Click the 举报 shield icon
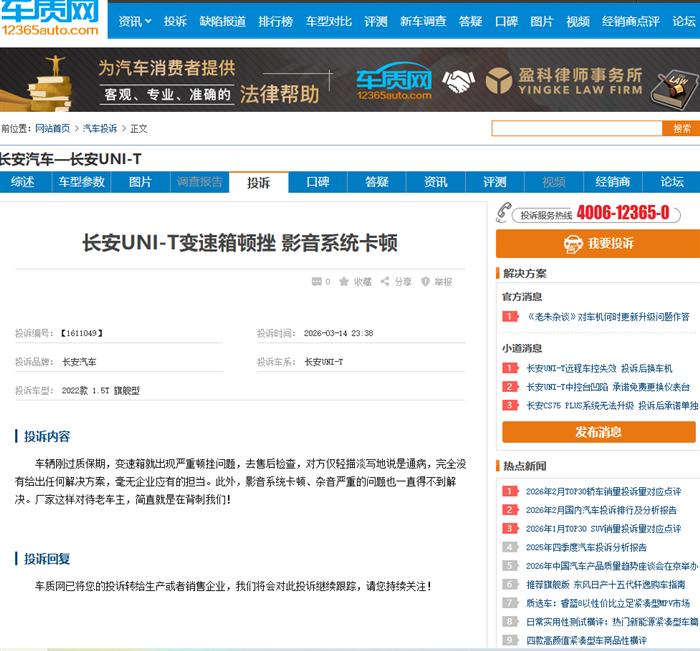This screenshot has height=651, width=700. click(425, 282)
